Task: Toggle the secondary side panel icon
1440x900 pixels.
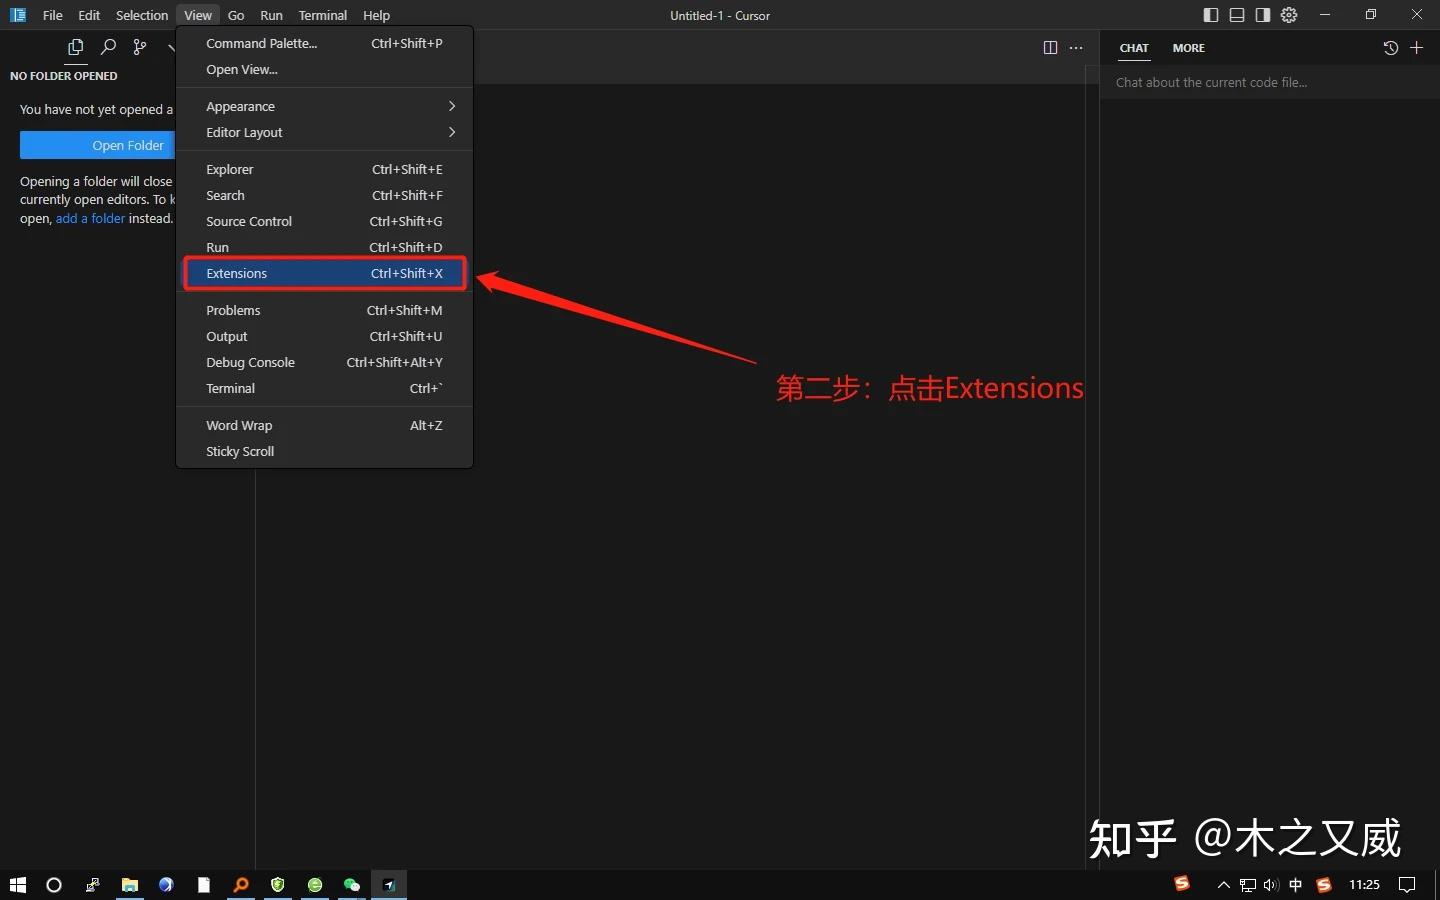Action: [1263, 15]
